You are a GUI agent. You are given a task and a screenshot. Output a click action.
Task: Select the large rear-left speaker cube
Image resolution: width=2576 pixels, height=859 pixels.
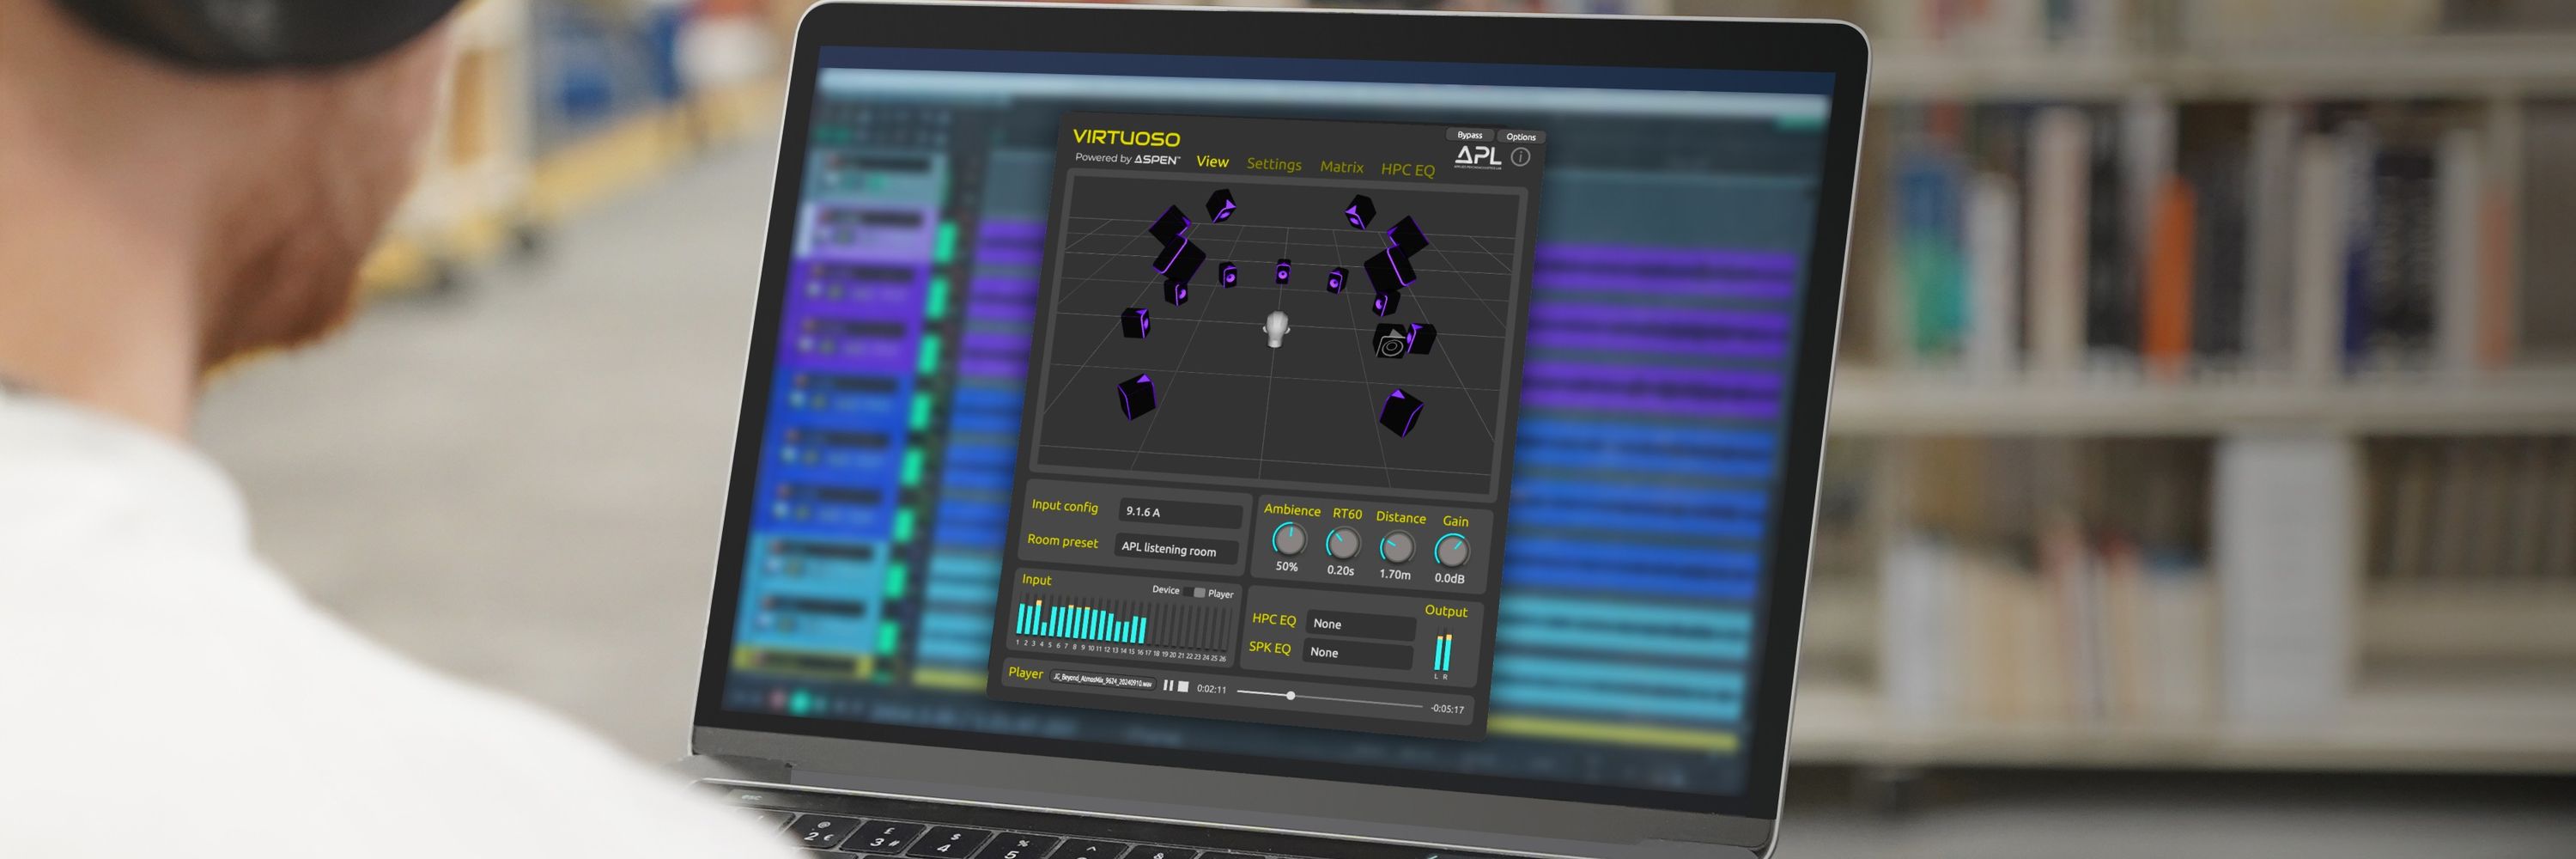(1136, 396)
